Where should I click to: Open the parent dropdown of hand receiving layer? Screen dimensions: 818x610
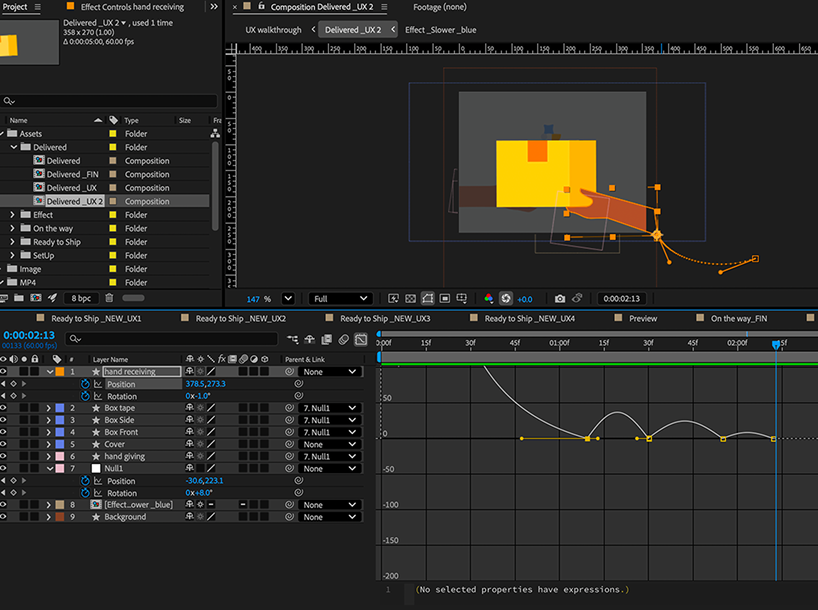329,372
